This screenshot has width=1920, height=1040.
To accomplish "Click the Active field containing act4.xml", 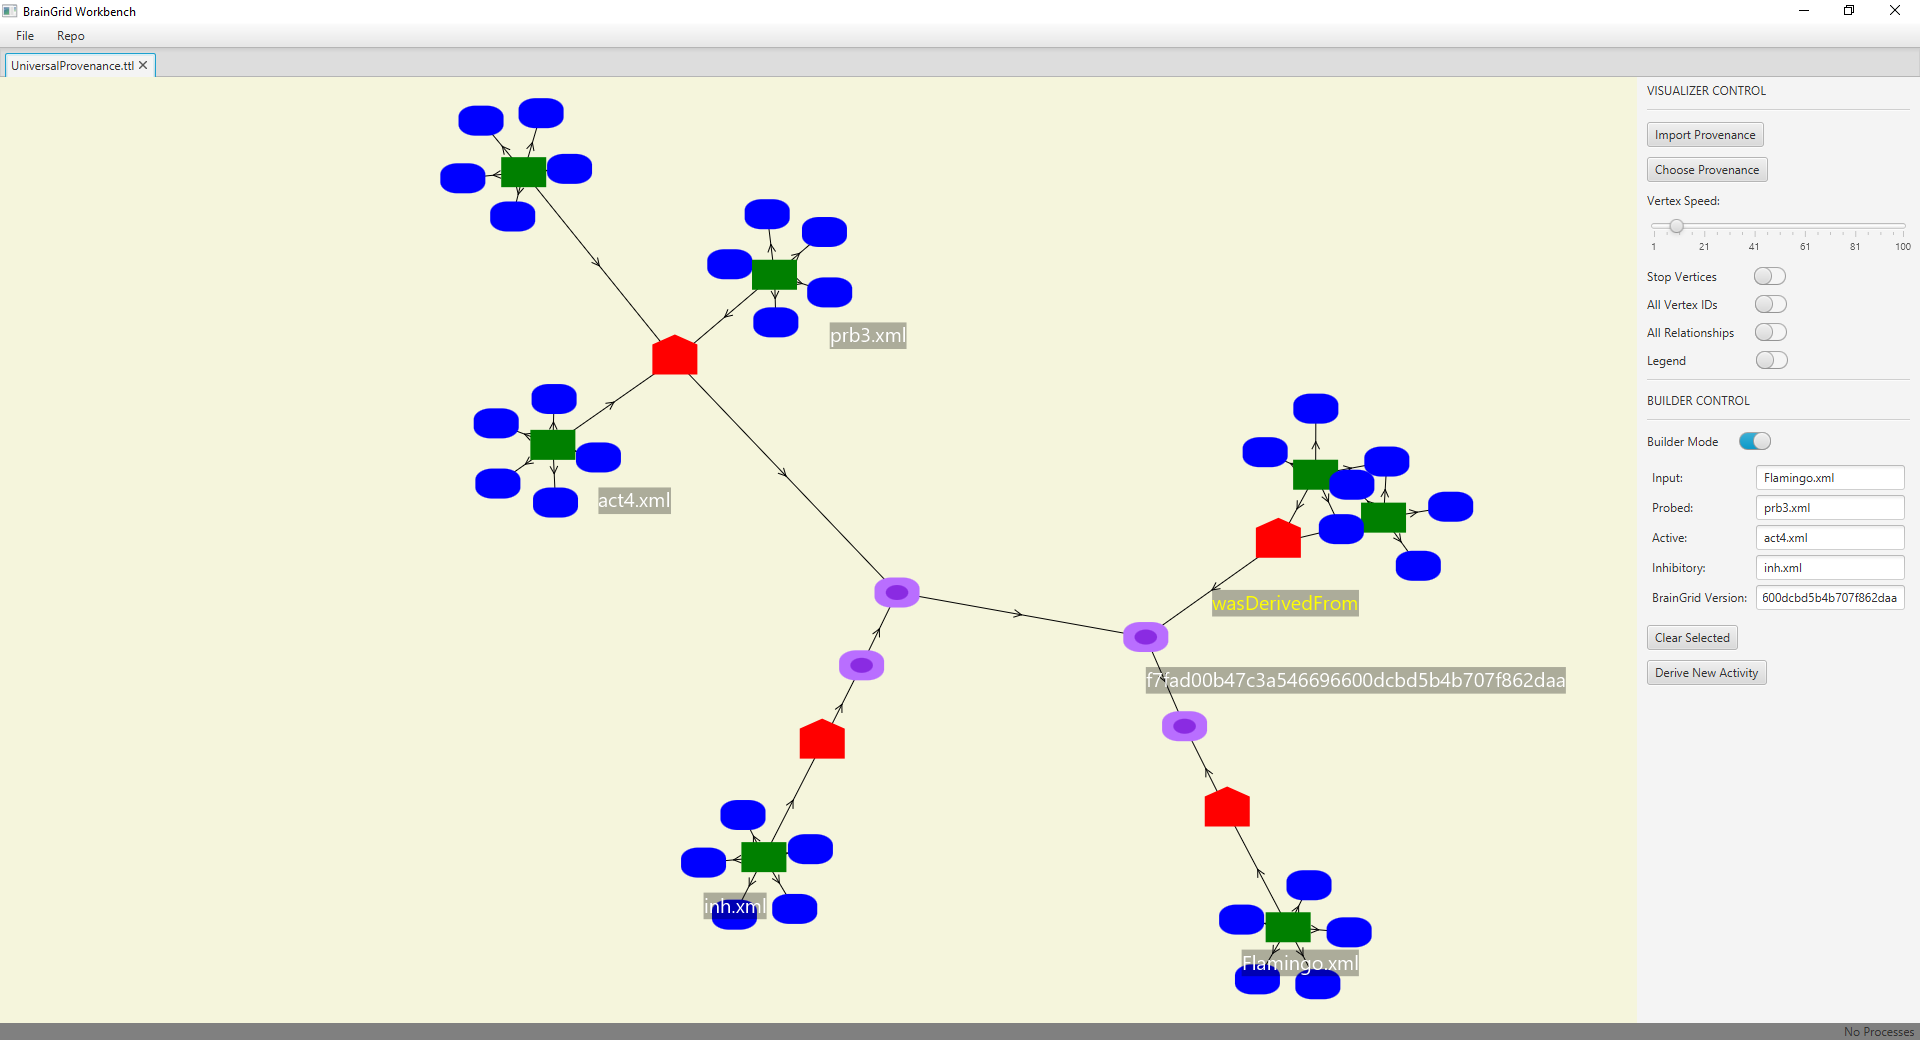I will click(1830, 538).
